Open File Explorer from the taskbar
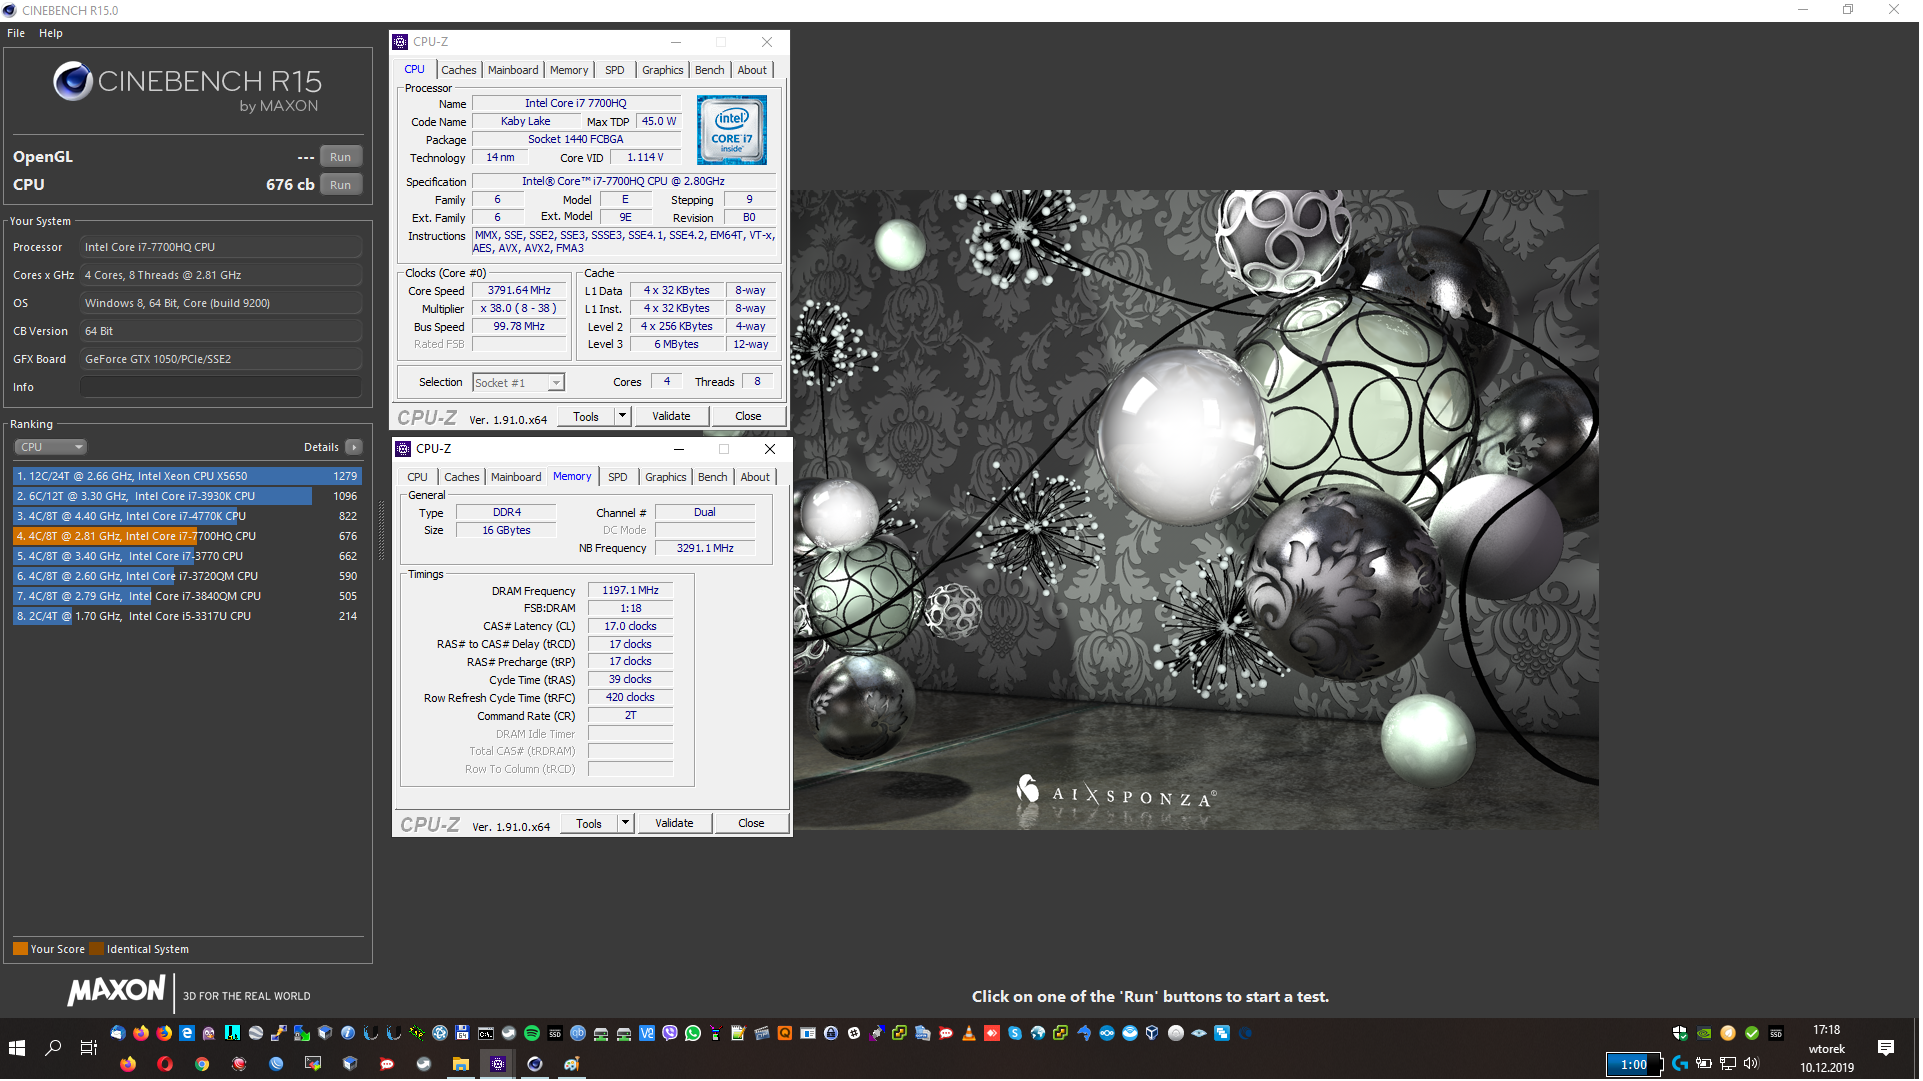 pyautogui.click(x=461, y=1065)
